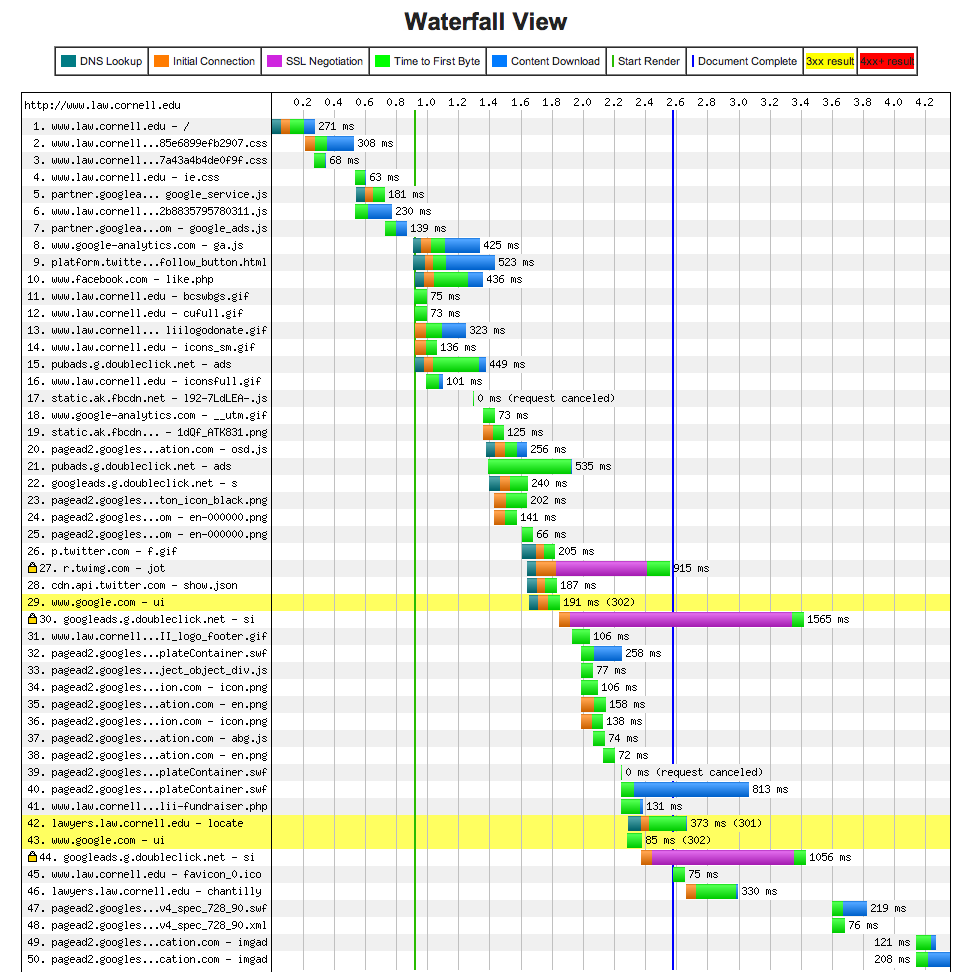Select request 15 pubads.g.doubleclick.net - ads

tap(129, 364)
